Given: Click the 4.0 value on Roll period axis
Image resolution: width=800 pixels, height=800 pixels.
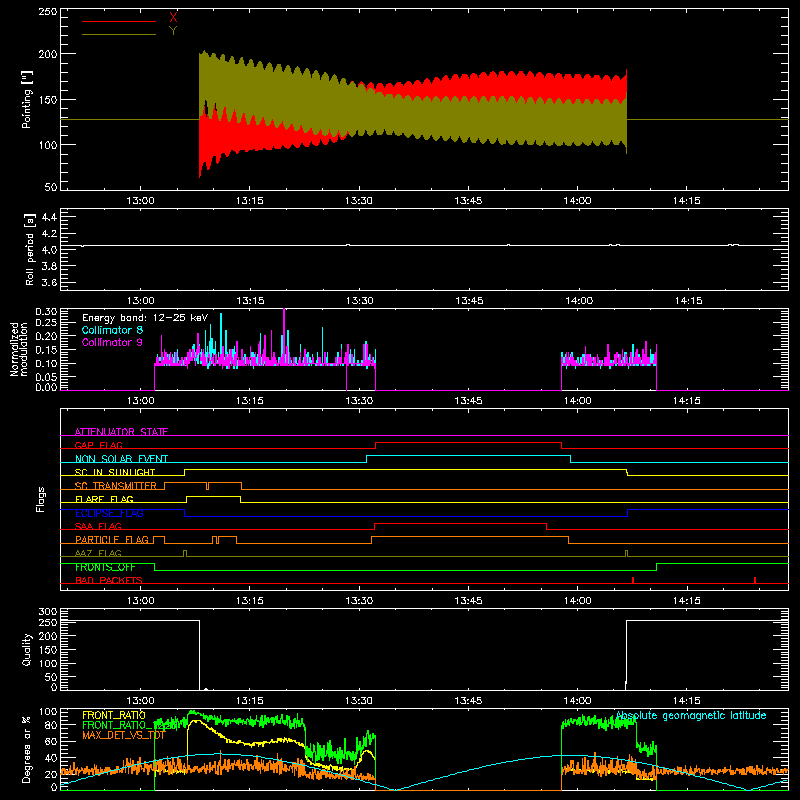Looking at the screenshot, I should [49, 250].
